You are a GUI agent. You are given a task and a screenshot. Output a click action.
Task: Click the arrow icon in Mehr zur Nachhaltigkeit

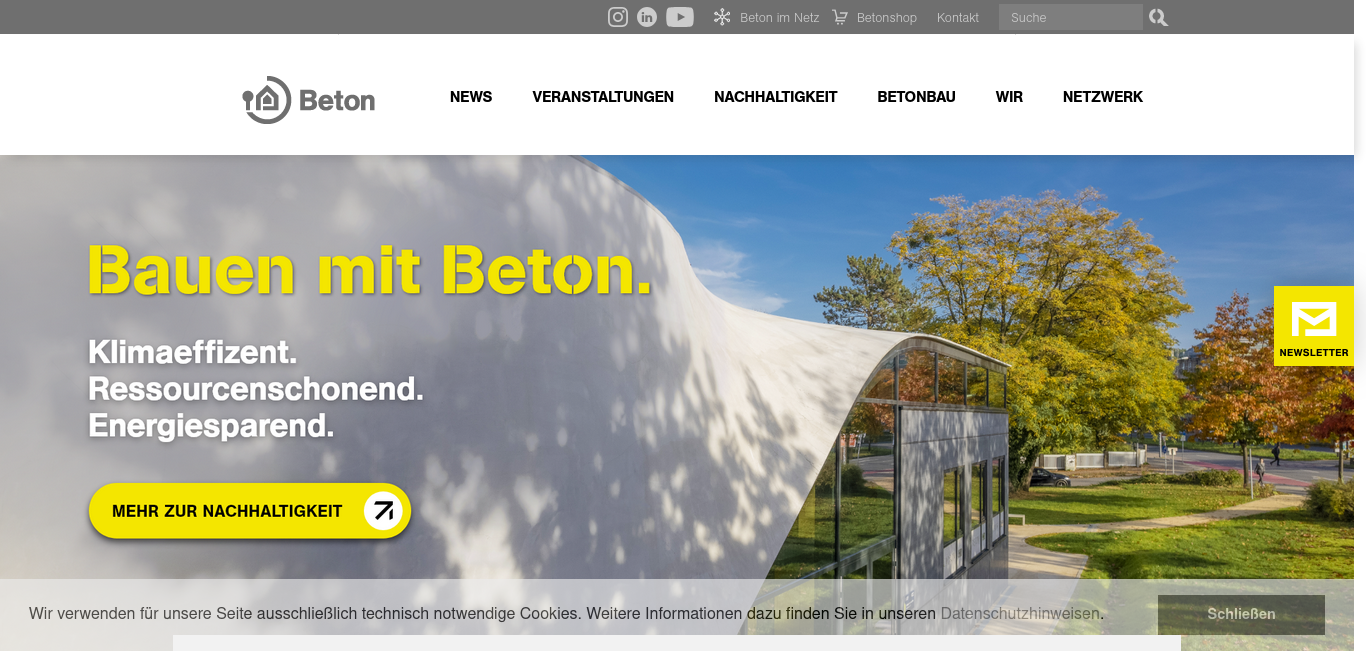point(382,511)
